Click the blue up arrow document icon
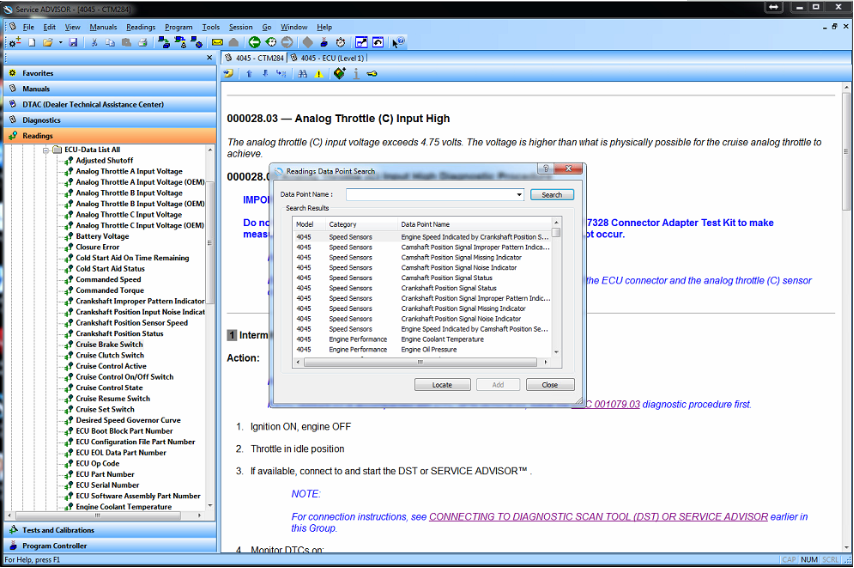The width and height of the screenshot is (854, 568). point(249,74)
